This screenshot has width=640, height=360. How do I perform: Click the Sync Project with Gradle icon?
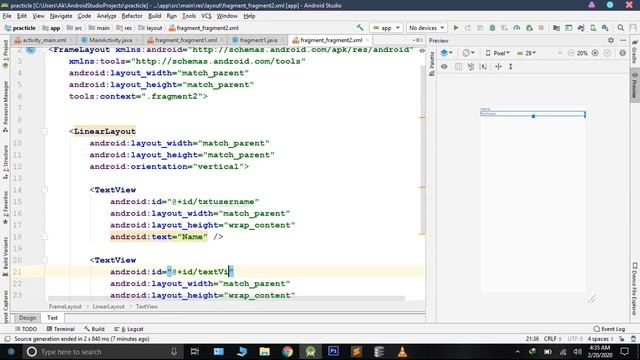point(581,28)
